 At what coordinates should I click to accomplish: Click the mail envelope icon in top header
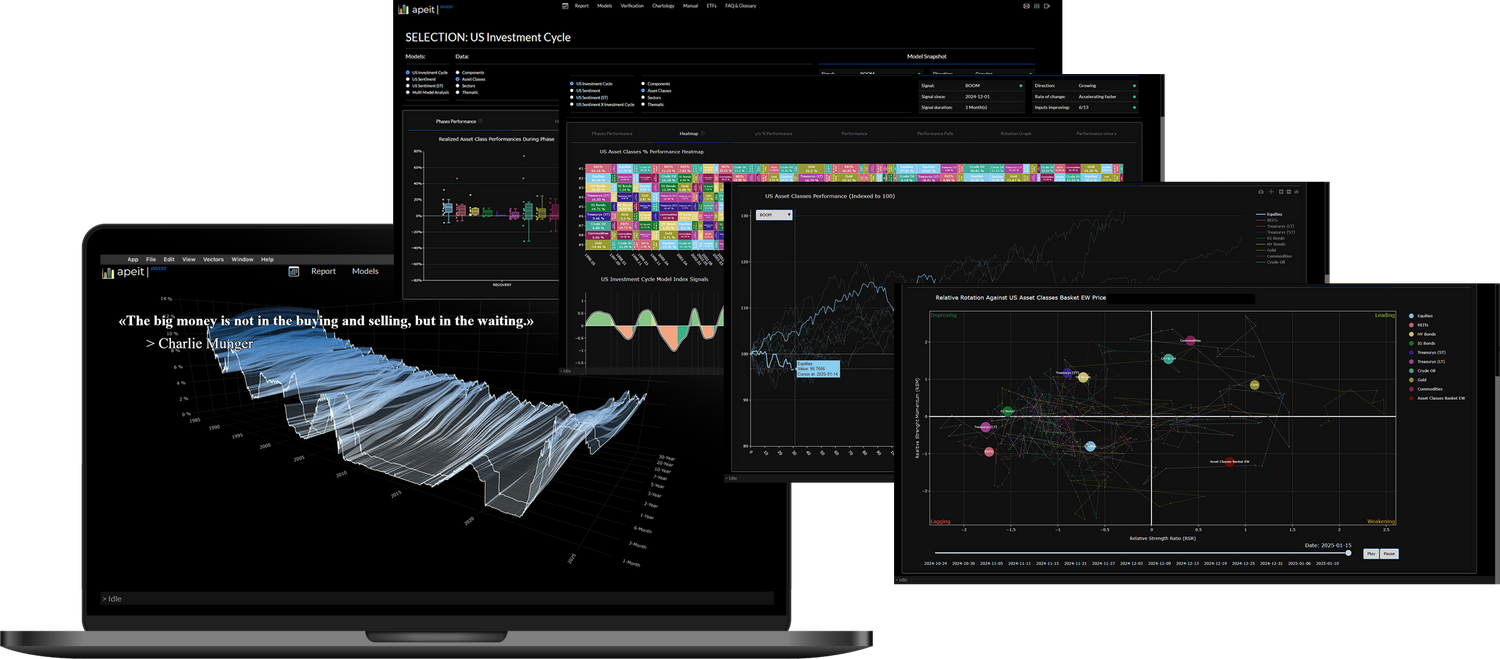click(1026, 6)
